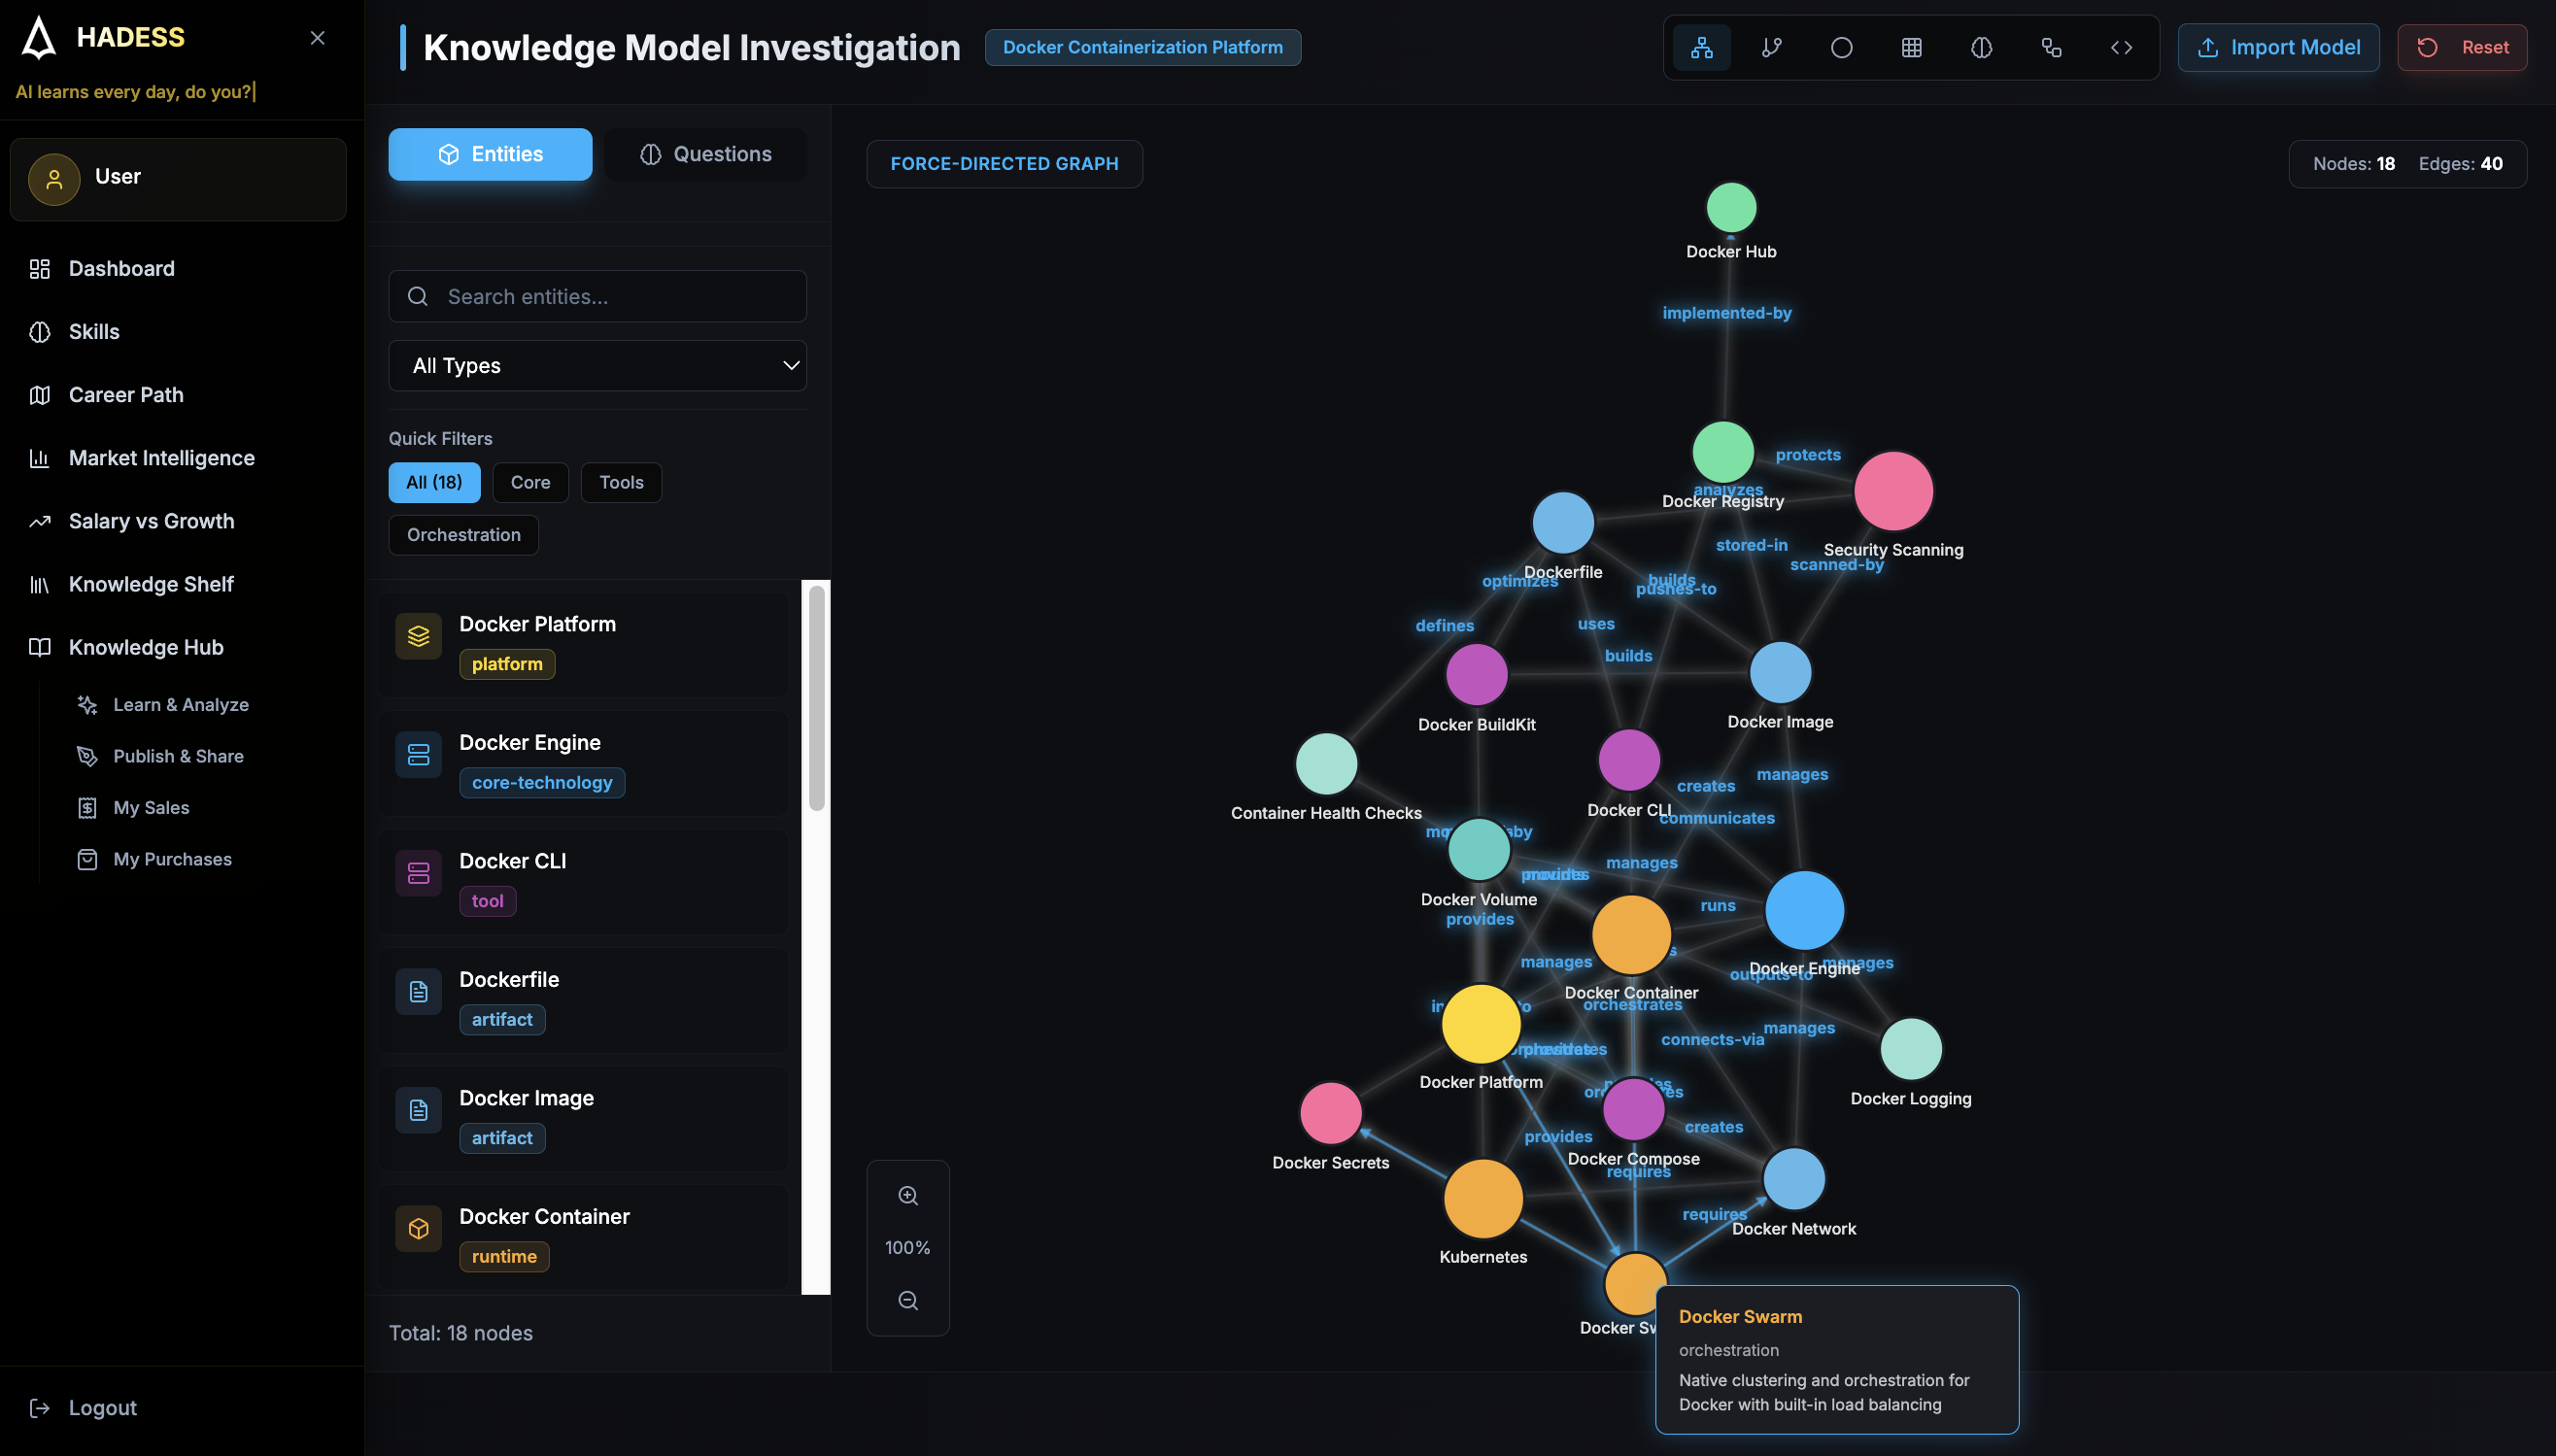Collapse the sidebar with the X icon
Image resolution: width=2556 pixels, height=1456 pixels.
pos(317,38)
